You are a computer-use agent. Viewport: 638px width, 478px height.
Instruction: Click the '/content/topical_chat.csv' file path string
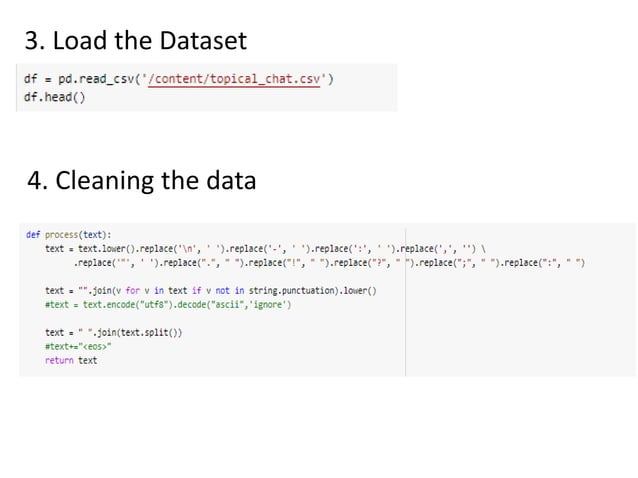pos(234,79)
